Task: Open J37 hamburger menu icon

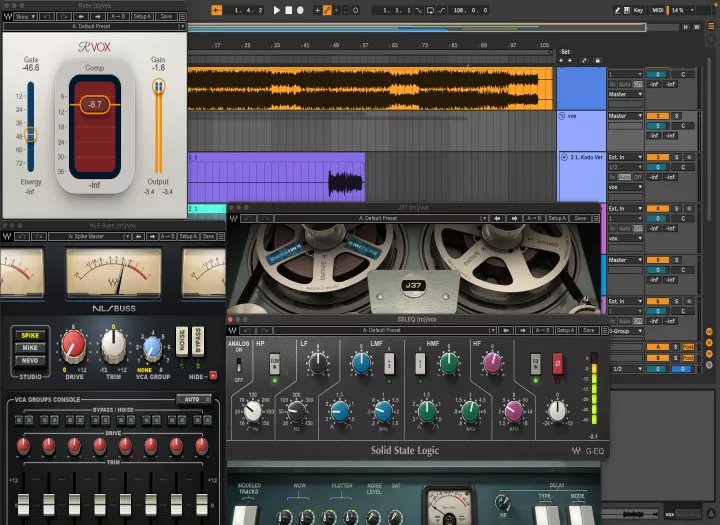Action: (596, 219)
